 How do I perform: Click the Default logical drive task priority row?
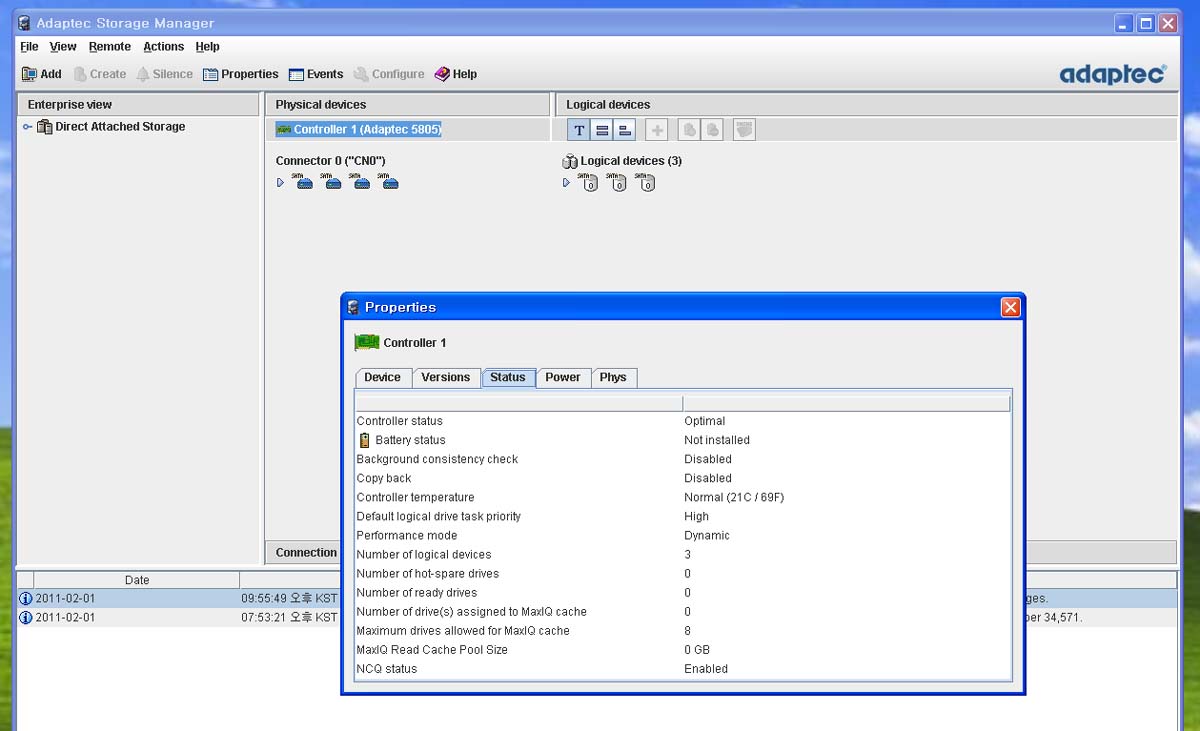point(682,516)
